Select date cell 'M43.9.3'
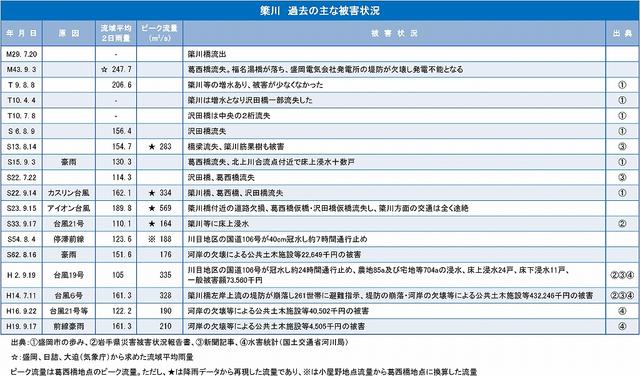 click(x=22, y=69)
